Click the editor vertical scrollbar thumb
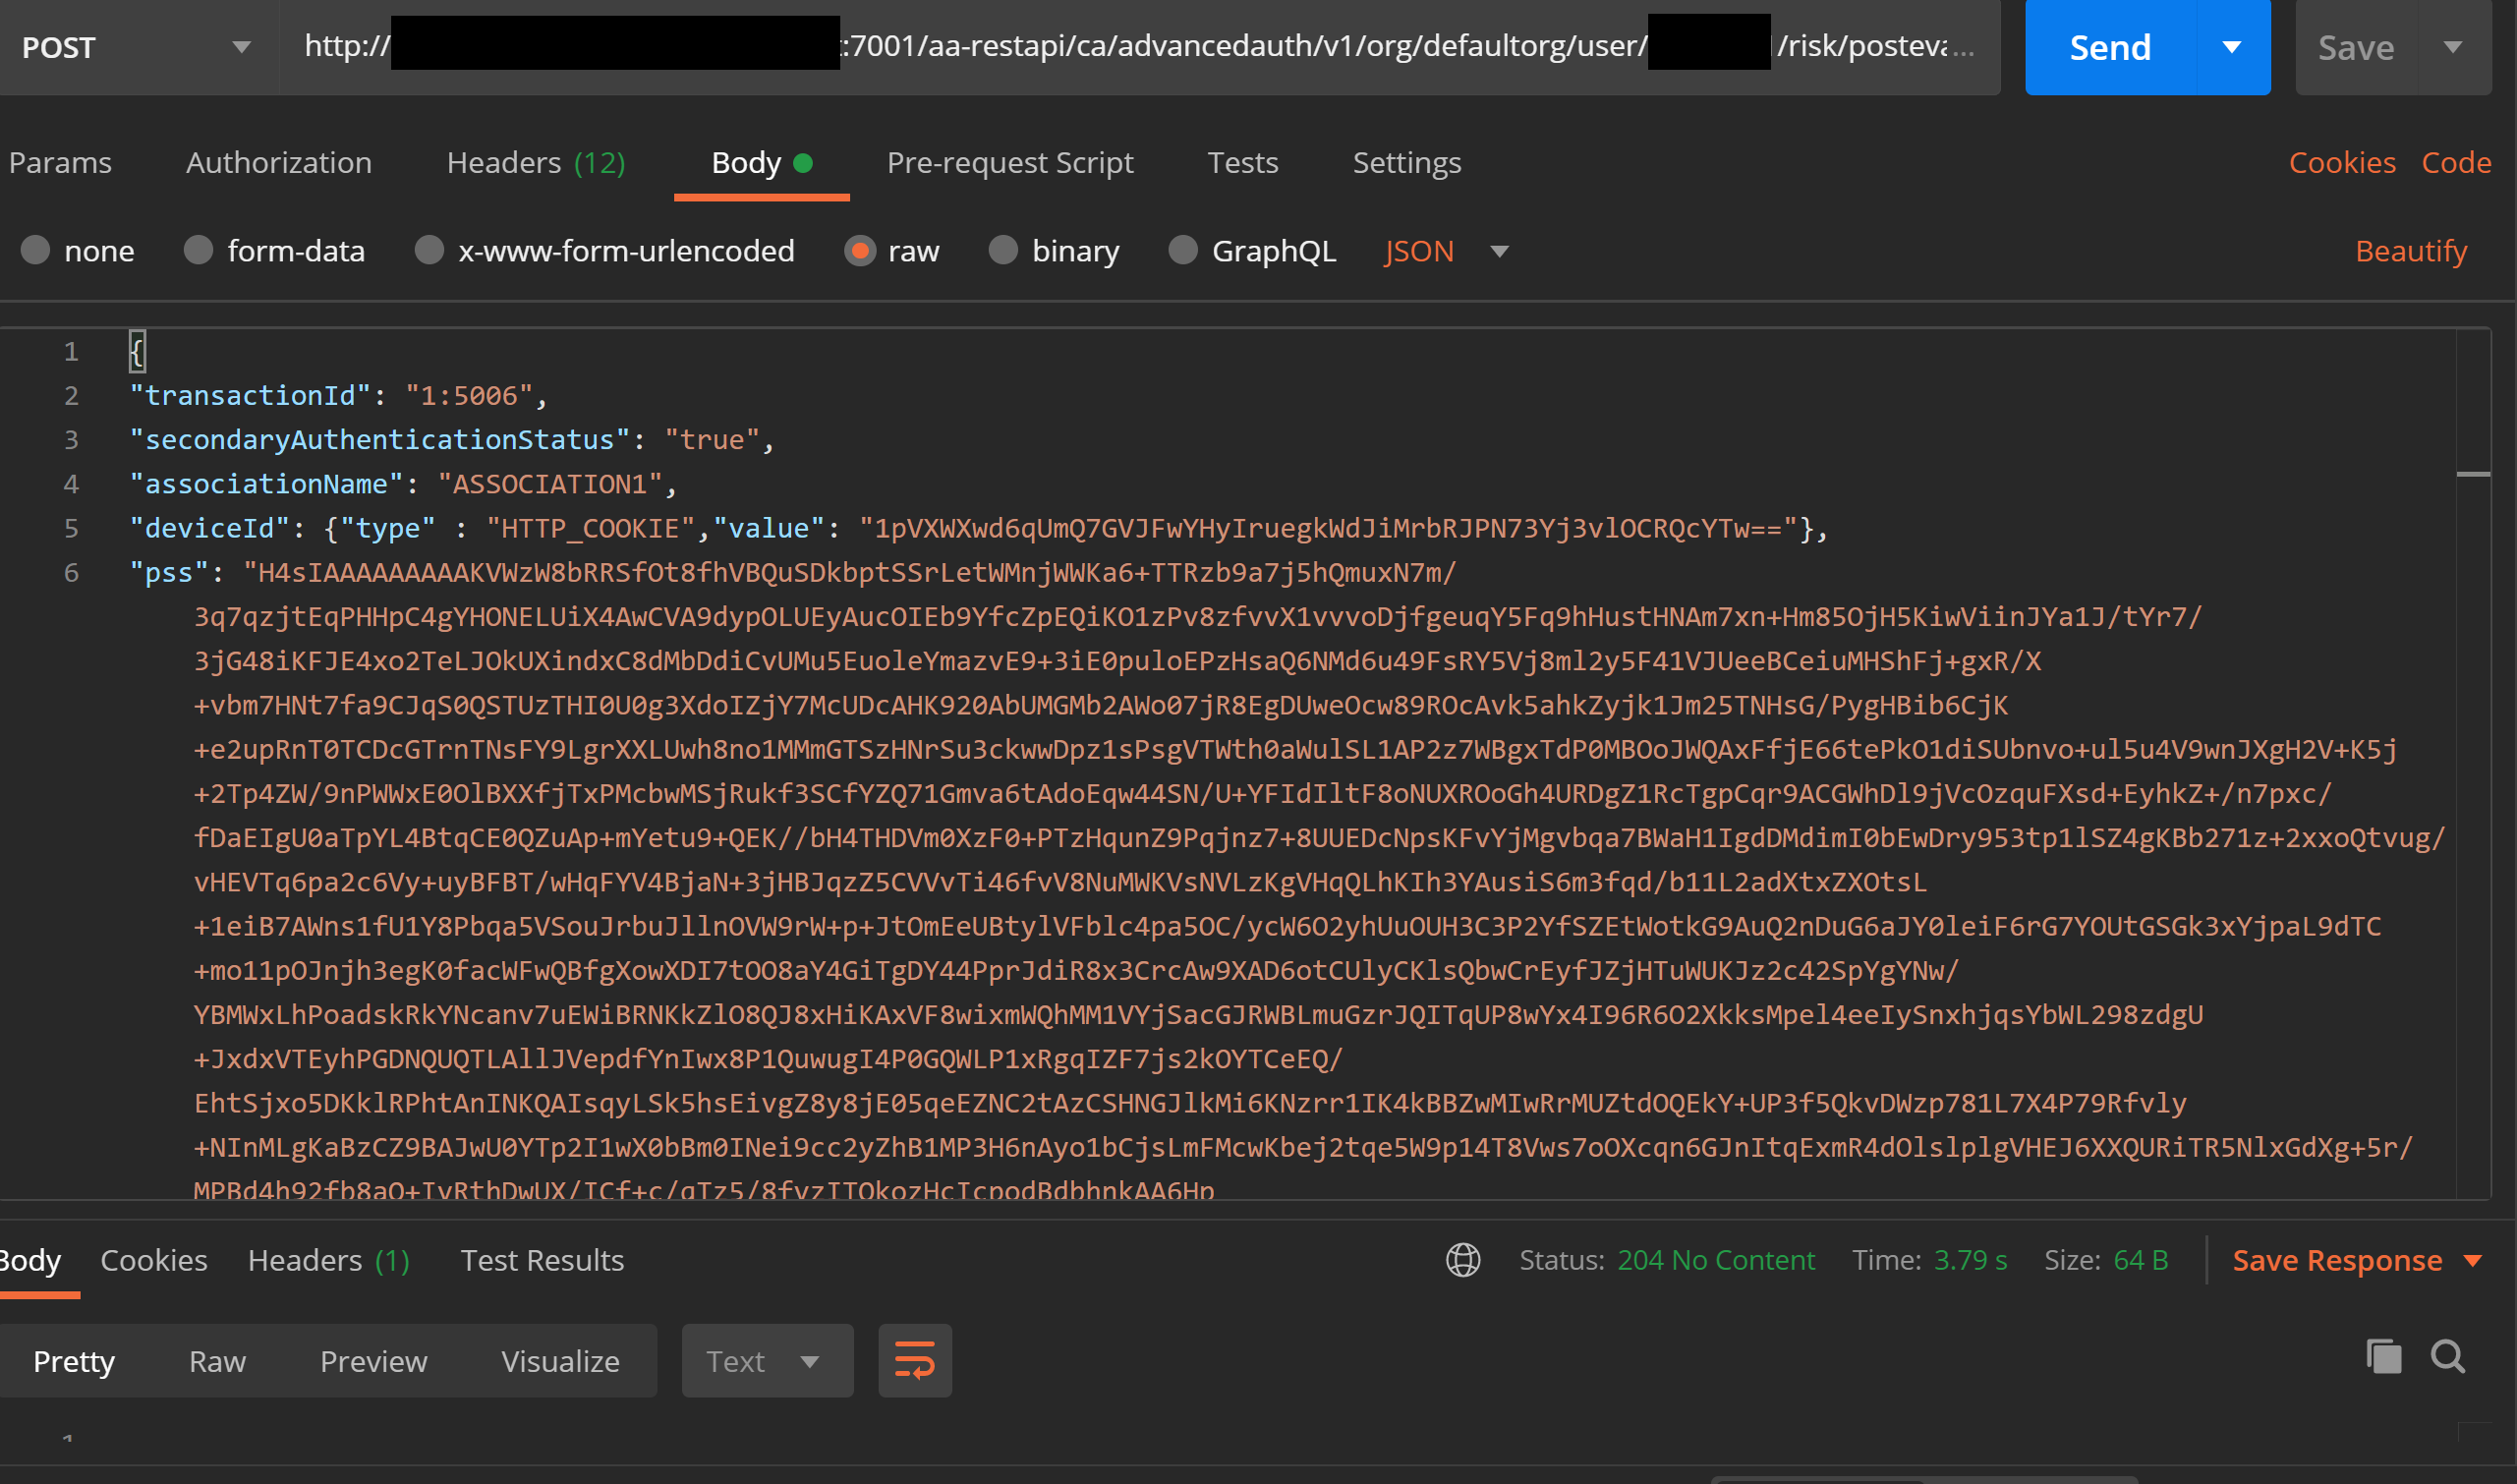 coord(2472,474)
